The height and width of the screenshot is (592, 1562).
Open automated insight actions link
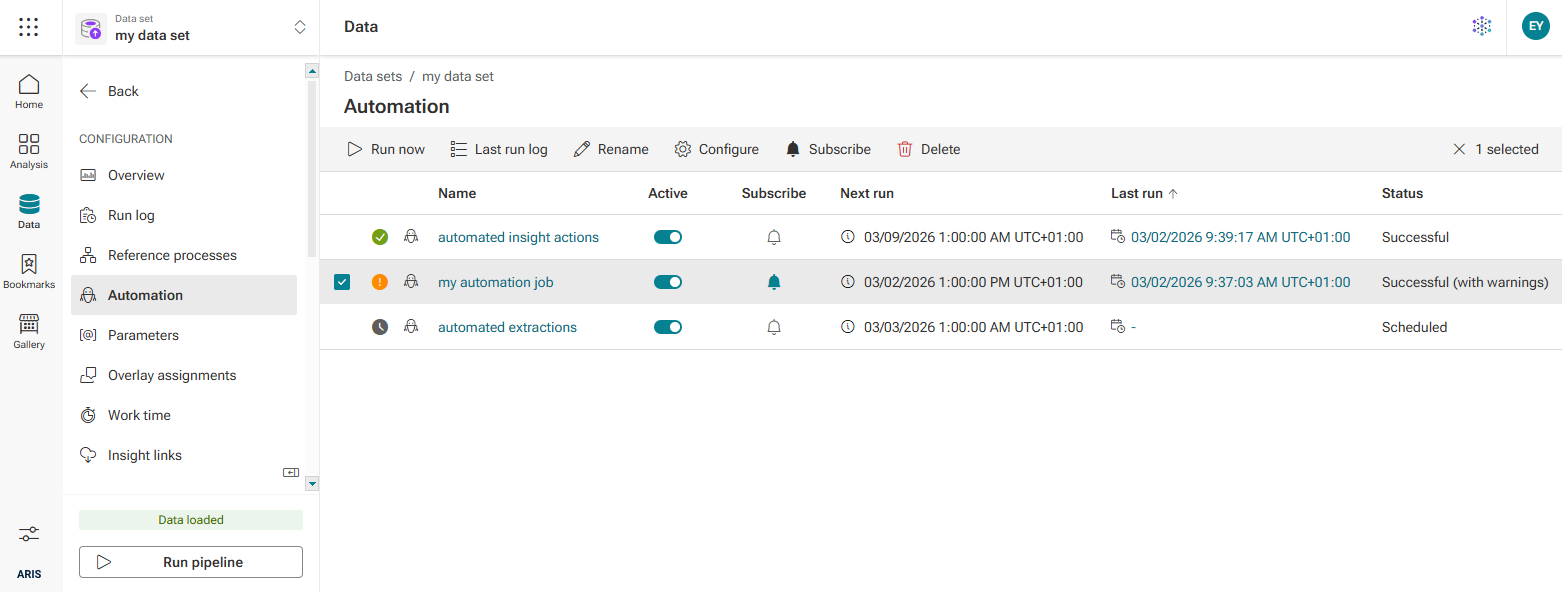pyautogui.click(x=518, y=237)
